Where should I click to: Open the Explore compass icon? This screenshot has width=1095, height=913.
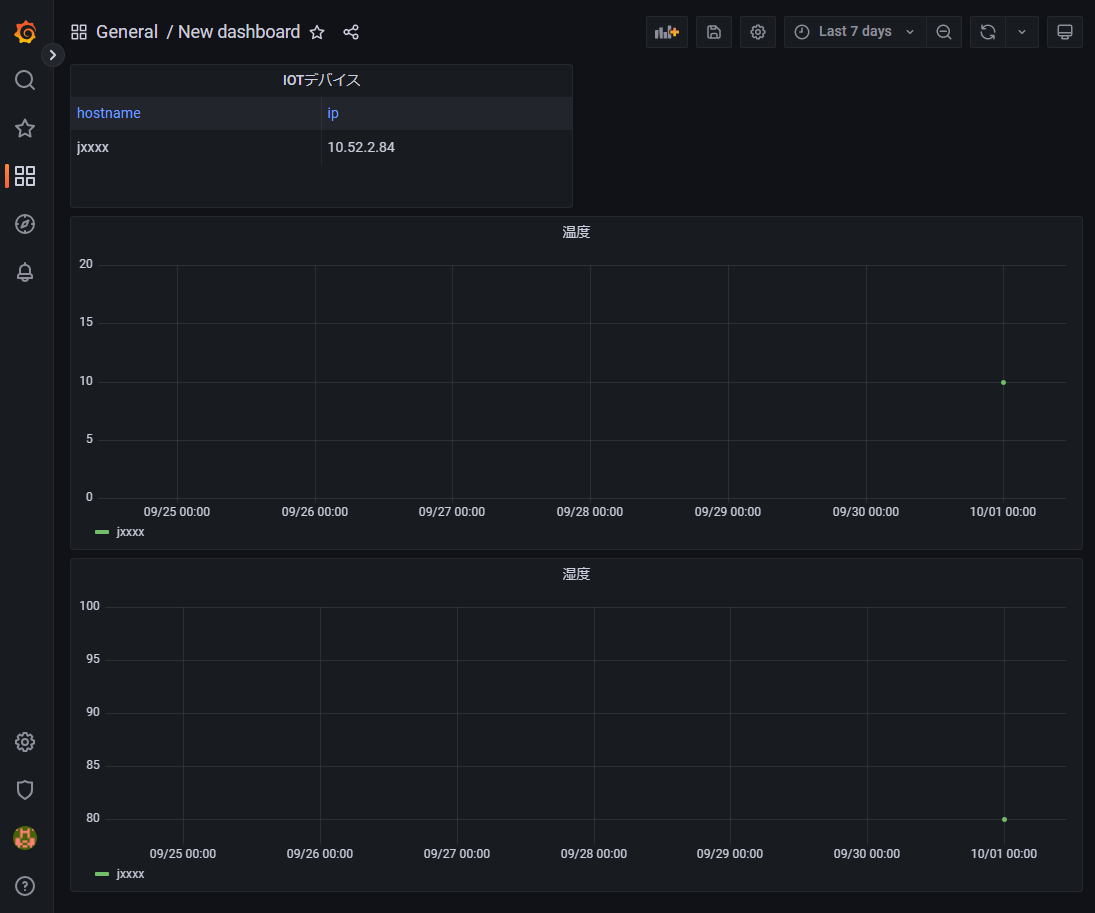(26, 224)
